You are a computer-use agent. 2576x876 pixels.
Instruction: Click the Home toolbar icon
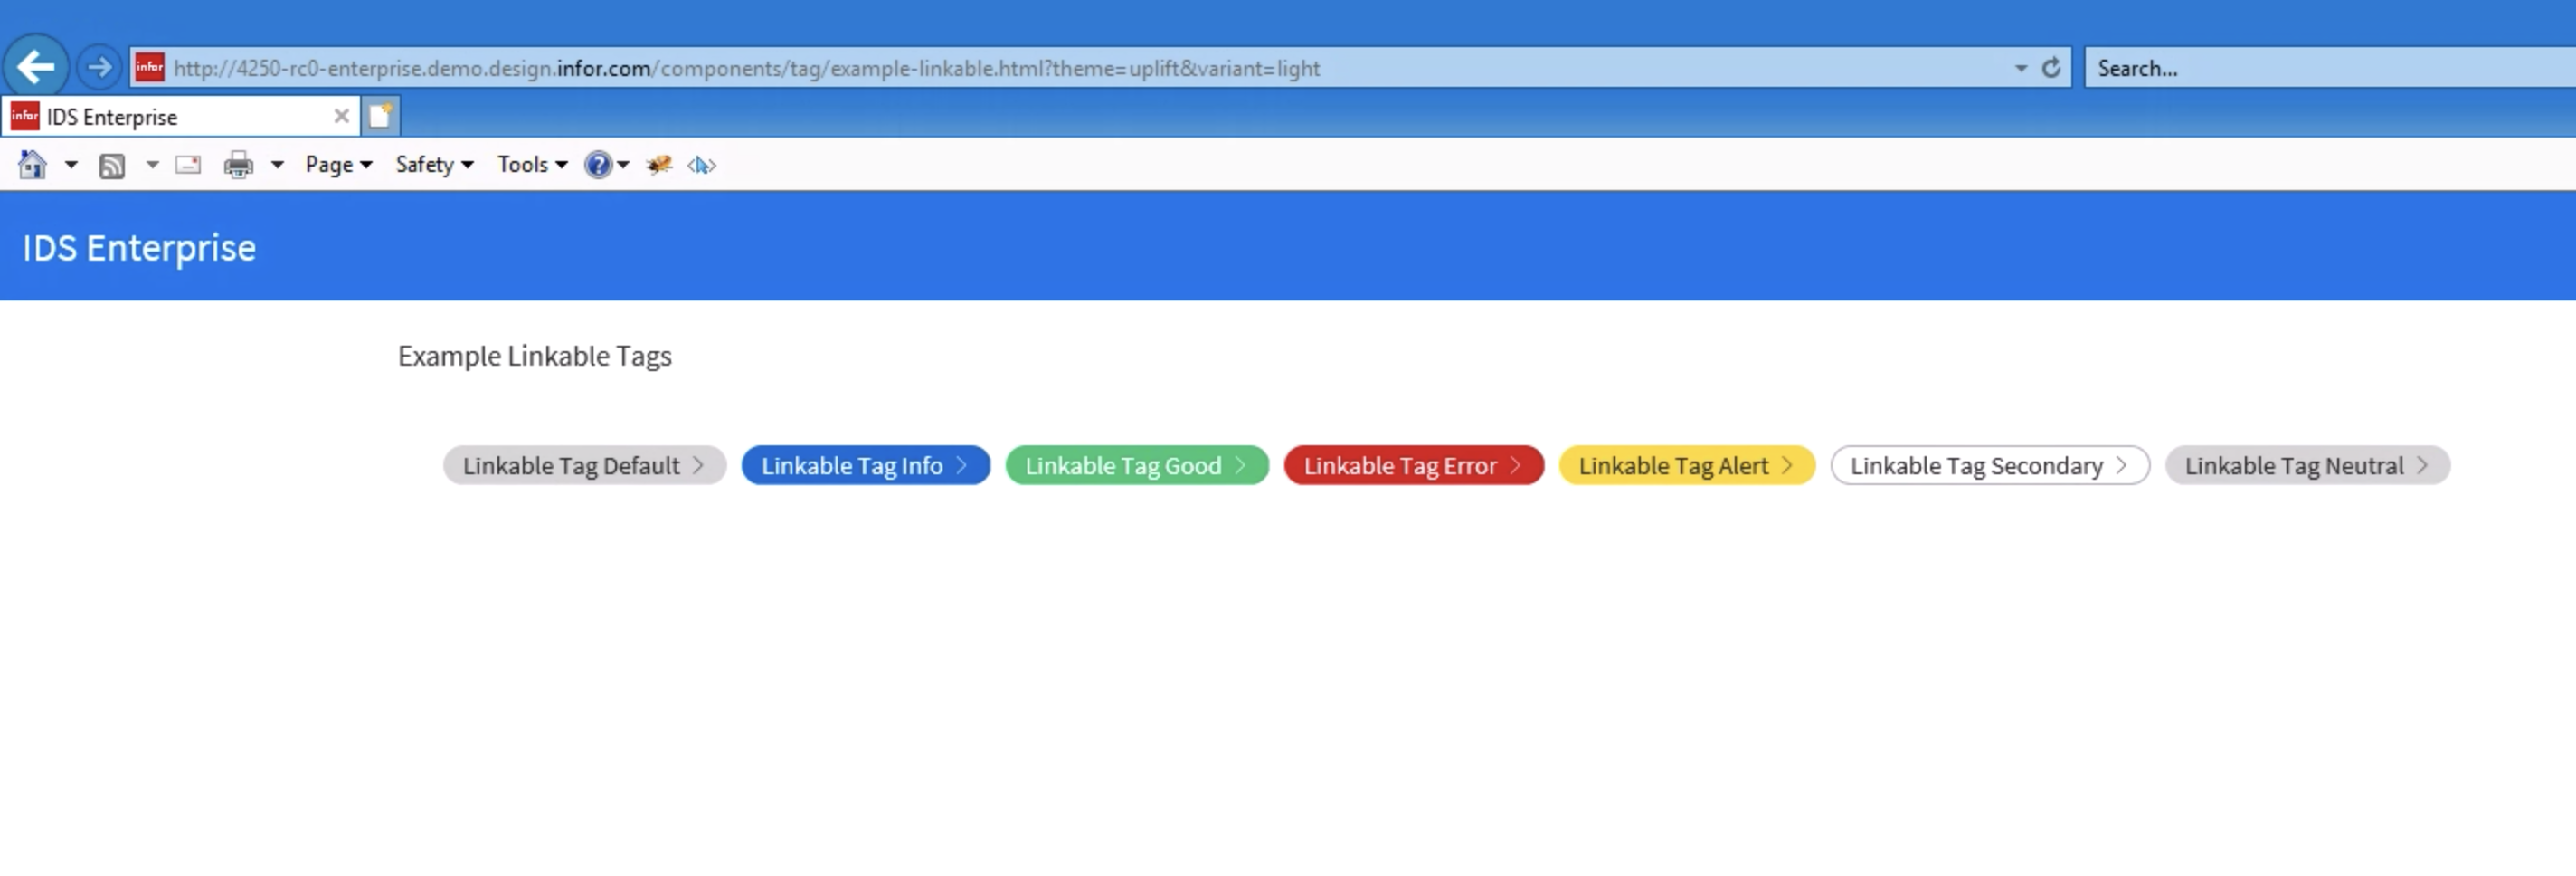[x=32, y=164]
